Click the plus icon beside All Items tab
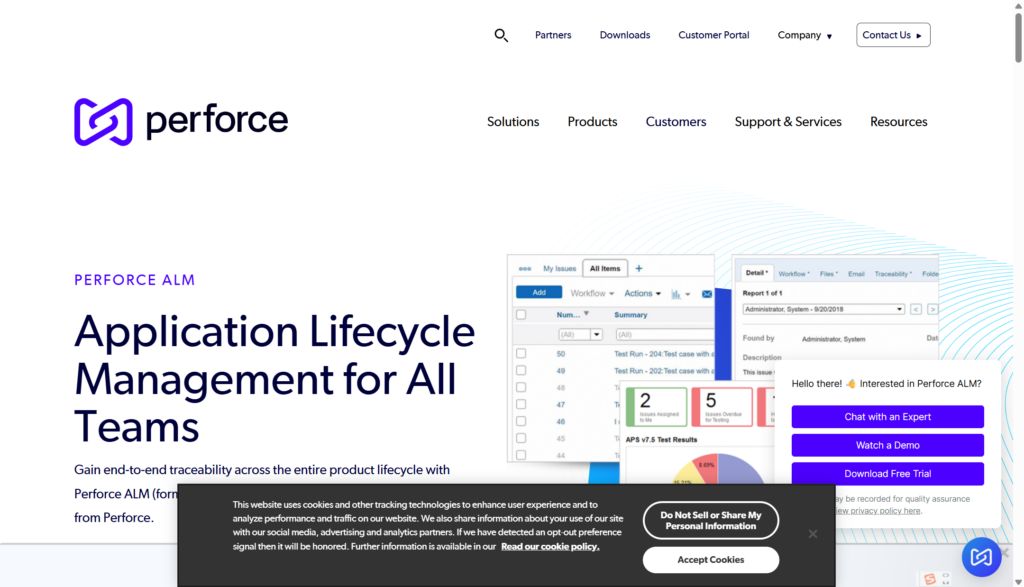1024x587 pixels. (x=639, y=268)
